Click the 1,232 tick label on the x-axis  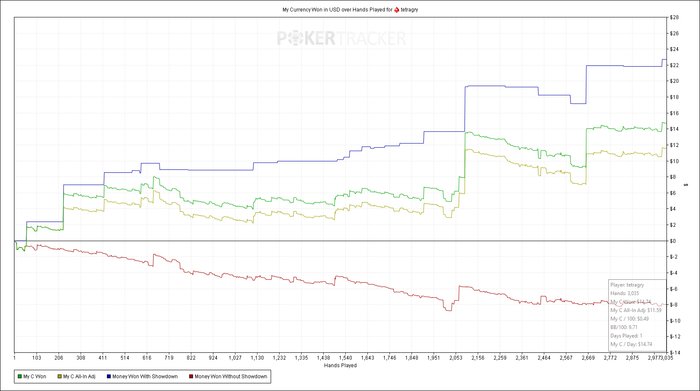coord(279,358)
